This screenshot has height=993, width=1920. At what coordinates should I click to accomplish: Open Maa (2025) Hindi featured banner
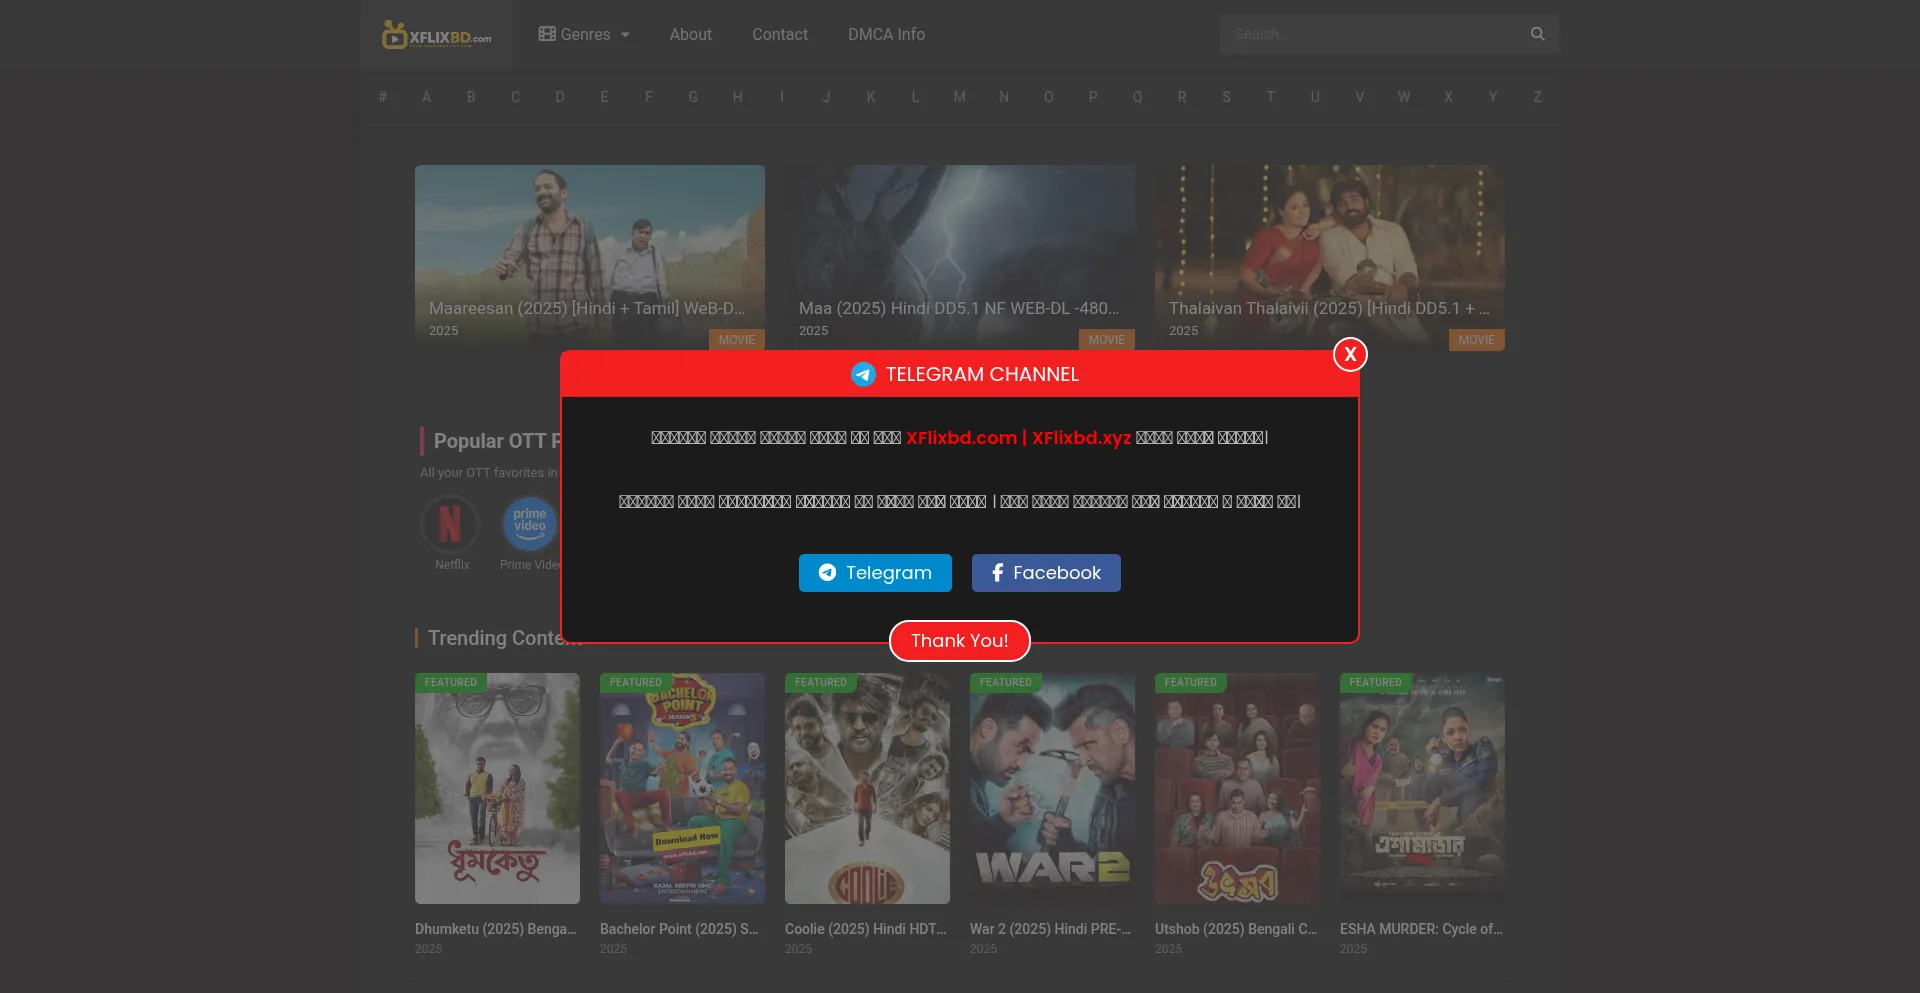pyautogui.click(x=960, y=257)
